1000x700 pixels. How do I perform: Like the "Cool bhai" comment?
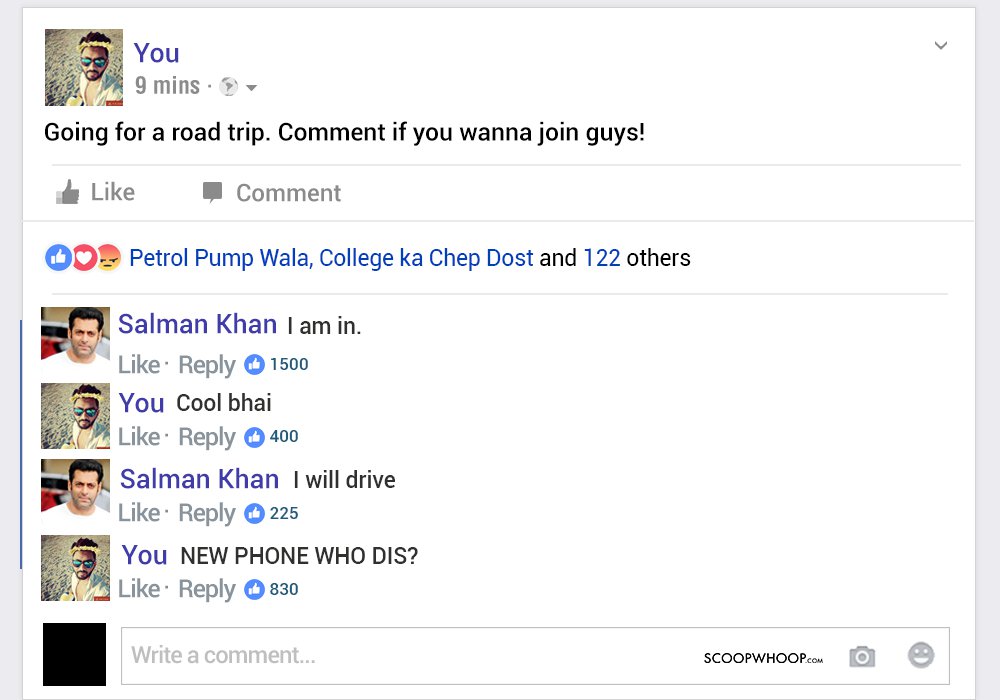139,437
